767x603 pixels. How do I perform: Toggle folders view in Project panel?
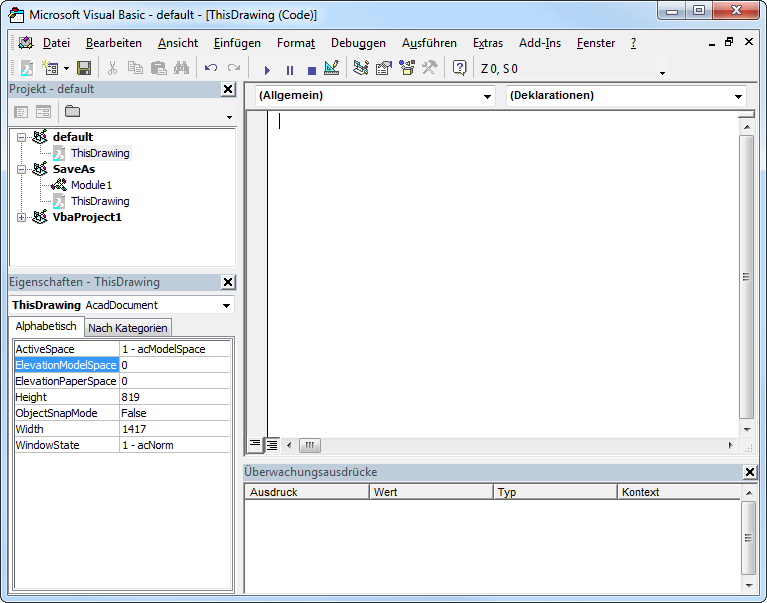(72, 111)
